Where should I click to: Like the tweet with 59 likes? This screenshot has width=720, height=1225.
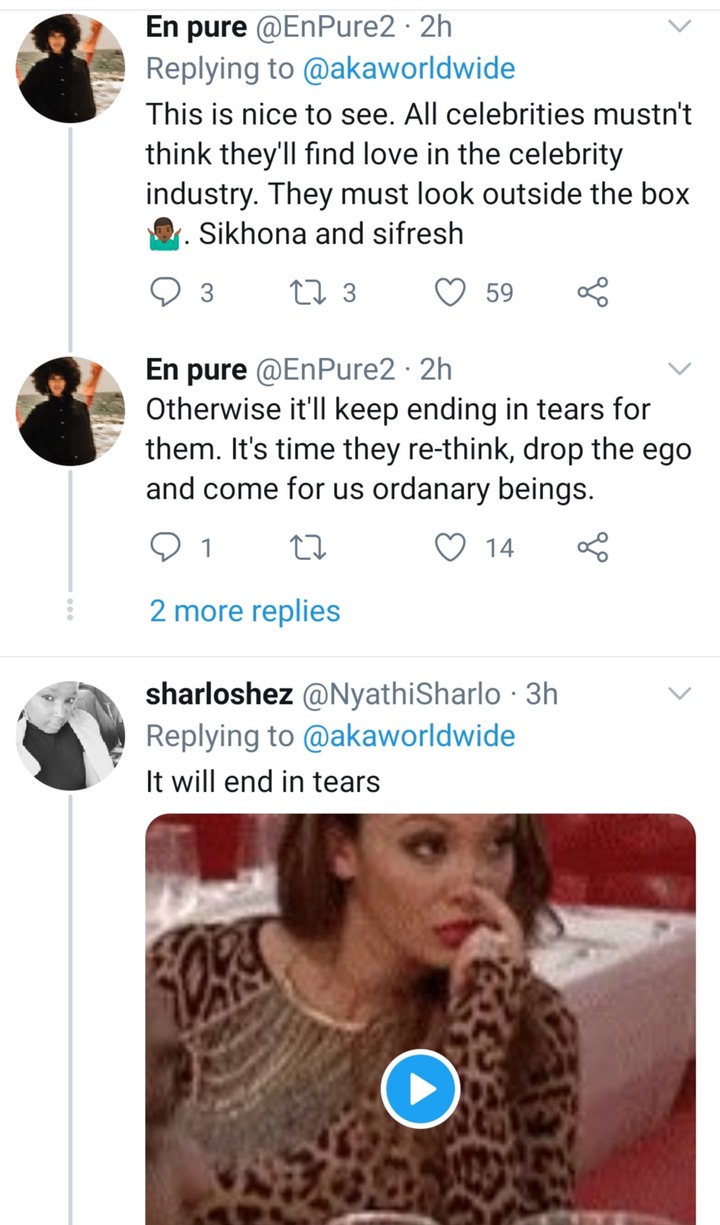(453, 292)
